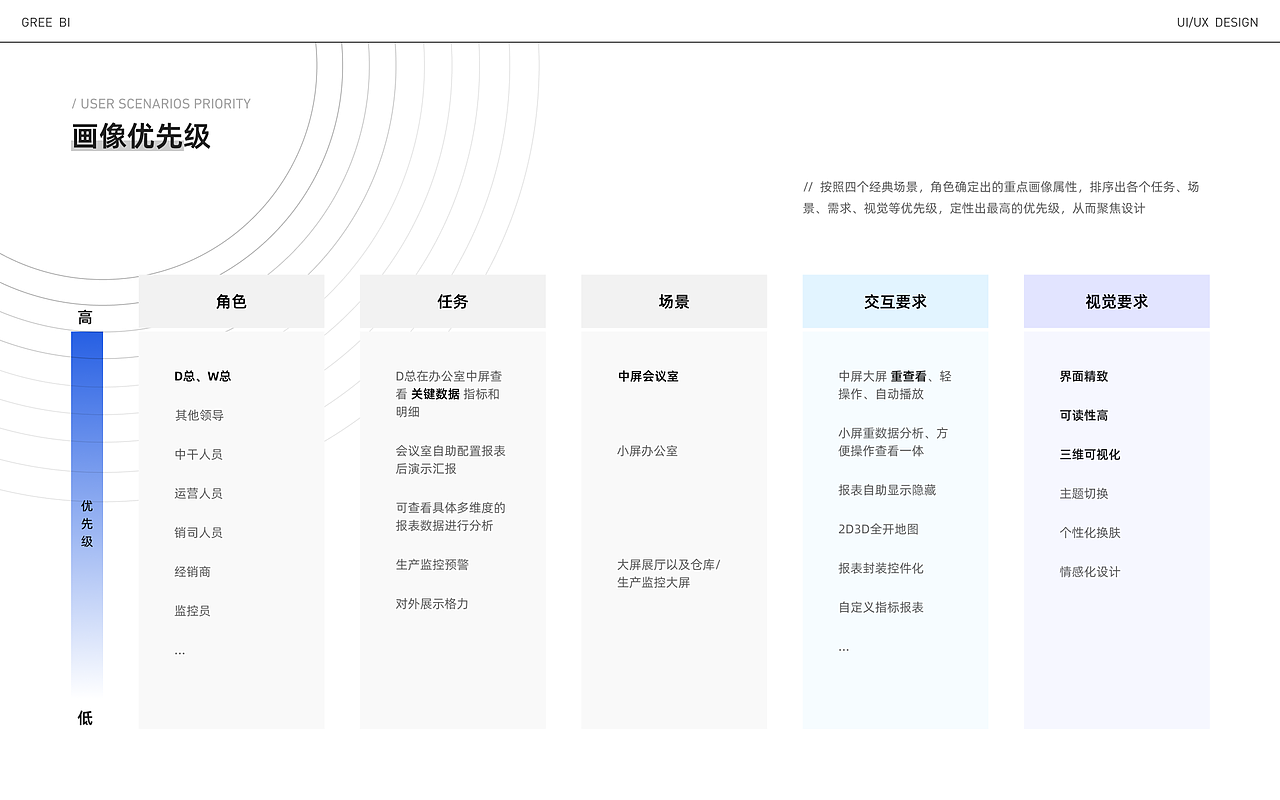This screenshot has width=1280, height=800.
Task: Select the 界面精致 visual requirement
Action: (x=1084, y=376)
